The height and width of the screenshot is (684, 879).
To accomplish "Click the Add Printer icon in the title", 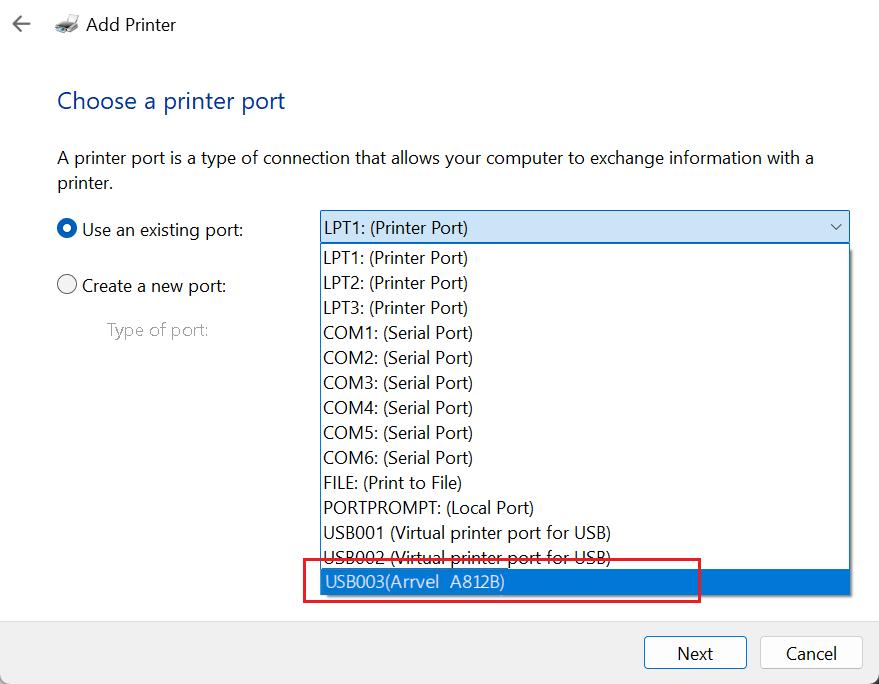I will 67,25.
